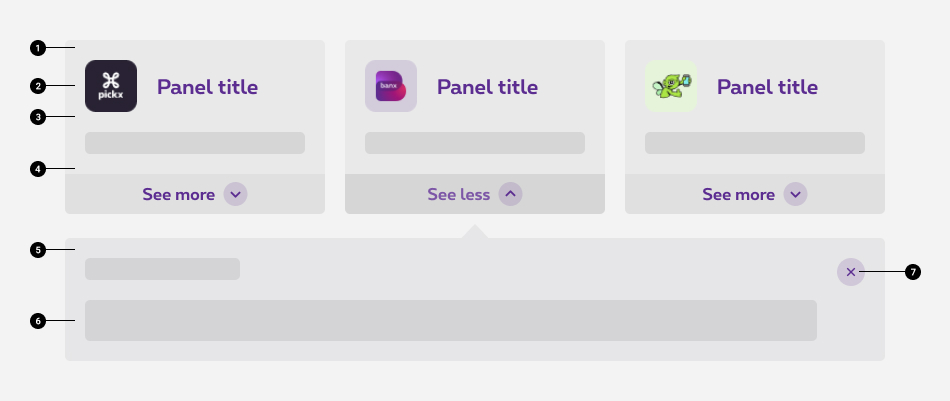Select annotation marker number 7
This screenshot has height=401, width=950.
click(912, 272)
